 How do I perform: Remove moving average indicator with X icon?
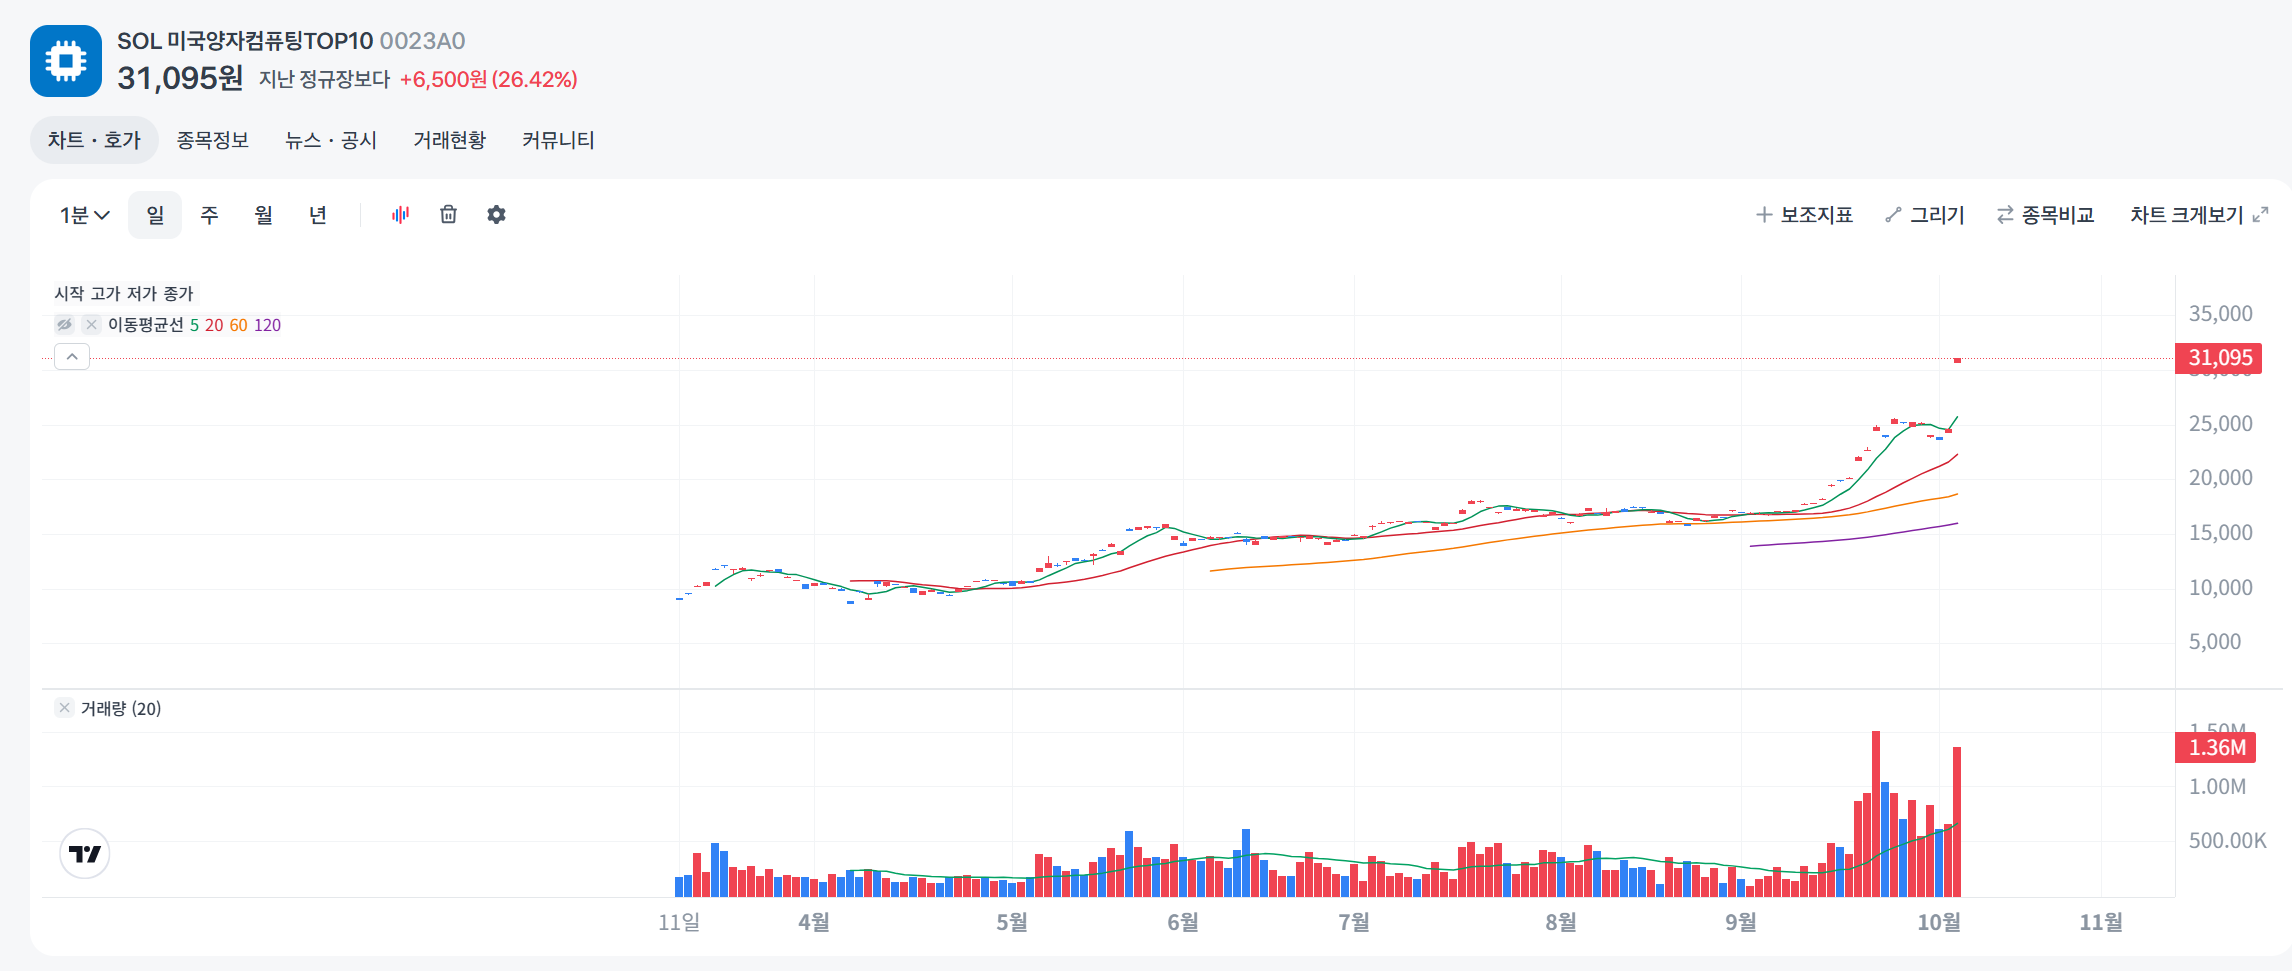click(91, 325)
